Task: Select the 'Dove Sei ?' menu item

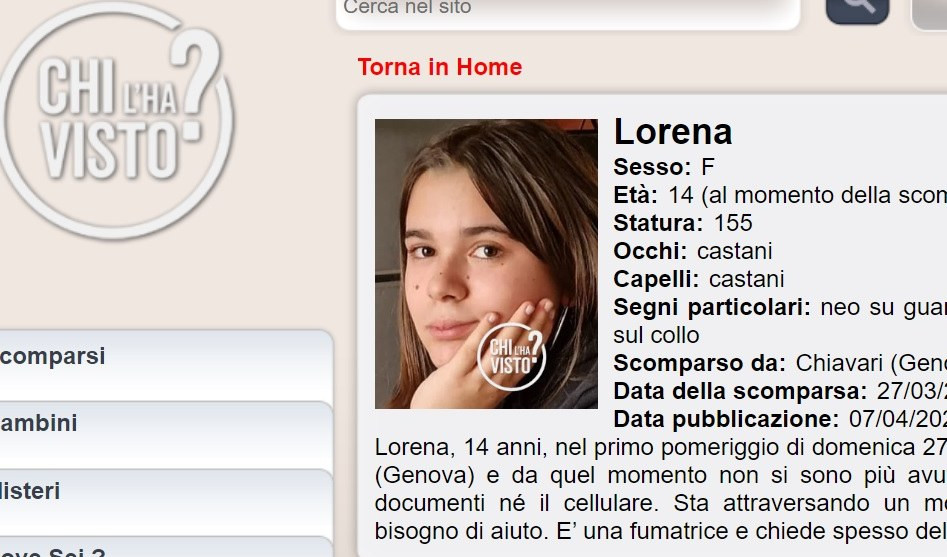Action: pyautogui.click(x=166, y=547)
